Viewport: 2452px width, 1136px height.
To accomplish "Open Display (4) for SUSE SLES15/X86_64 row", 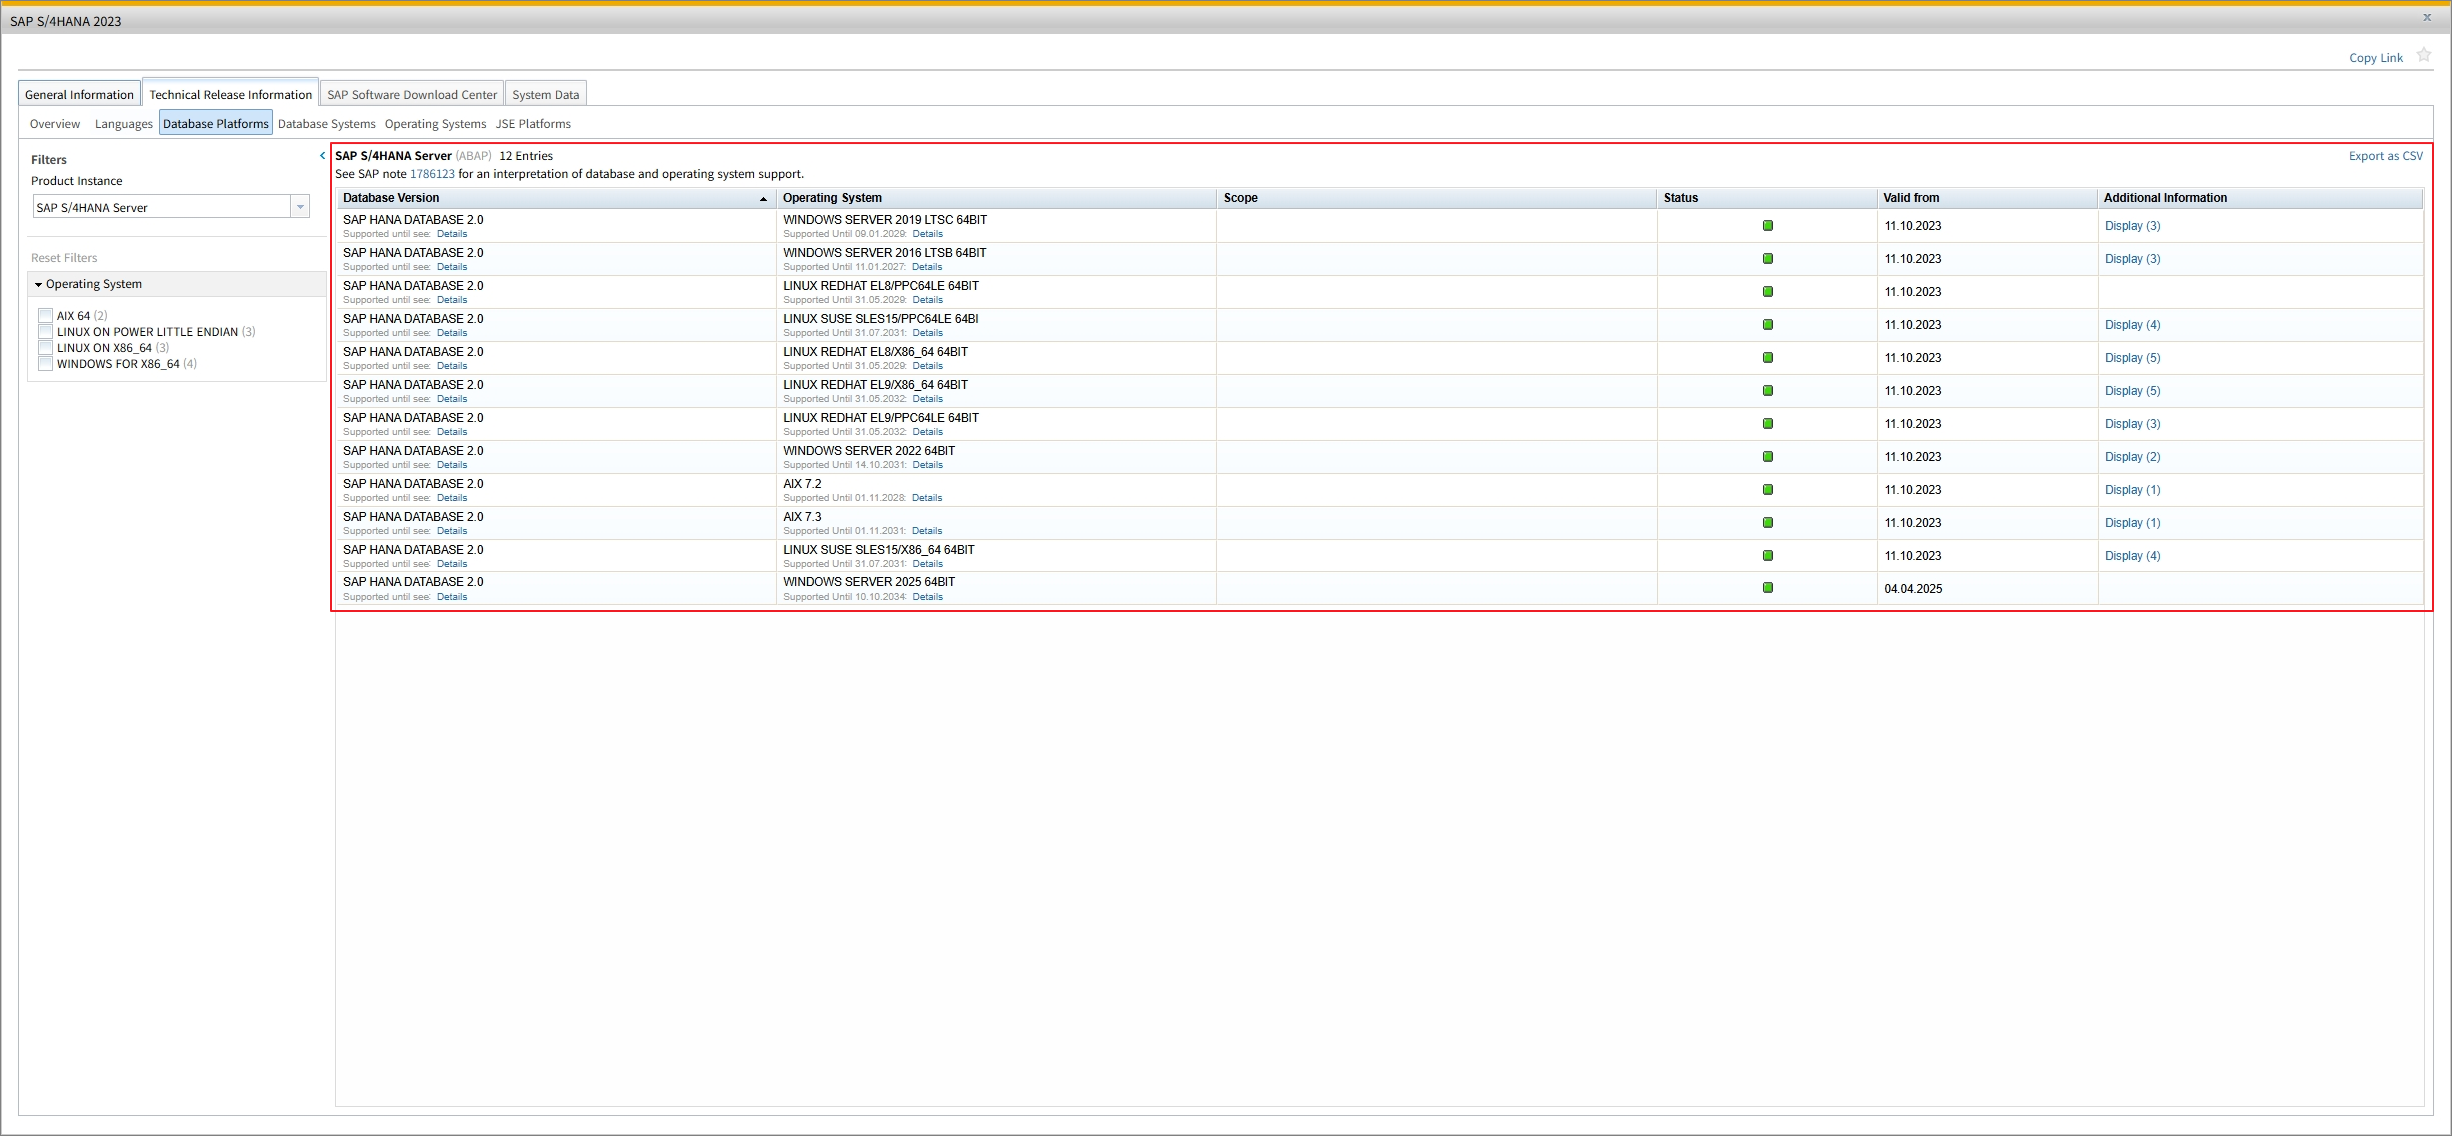I will click(x=2132, y=556).
